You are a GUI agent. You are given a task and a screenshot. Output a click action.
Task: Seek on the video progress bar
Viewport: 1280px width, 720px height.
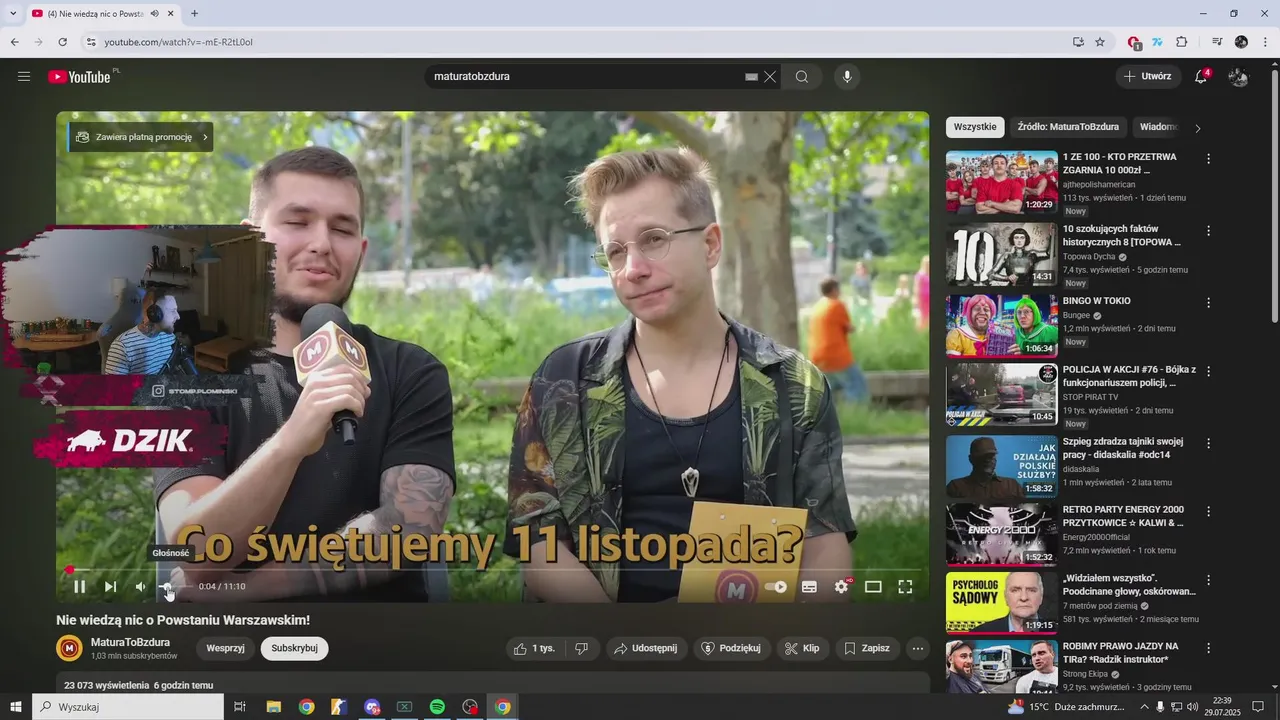492,570
